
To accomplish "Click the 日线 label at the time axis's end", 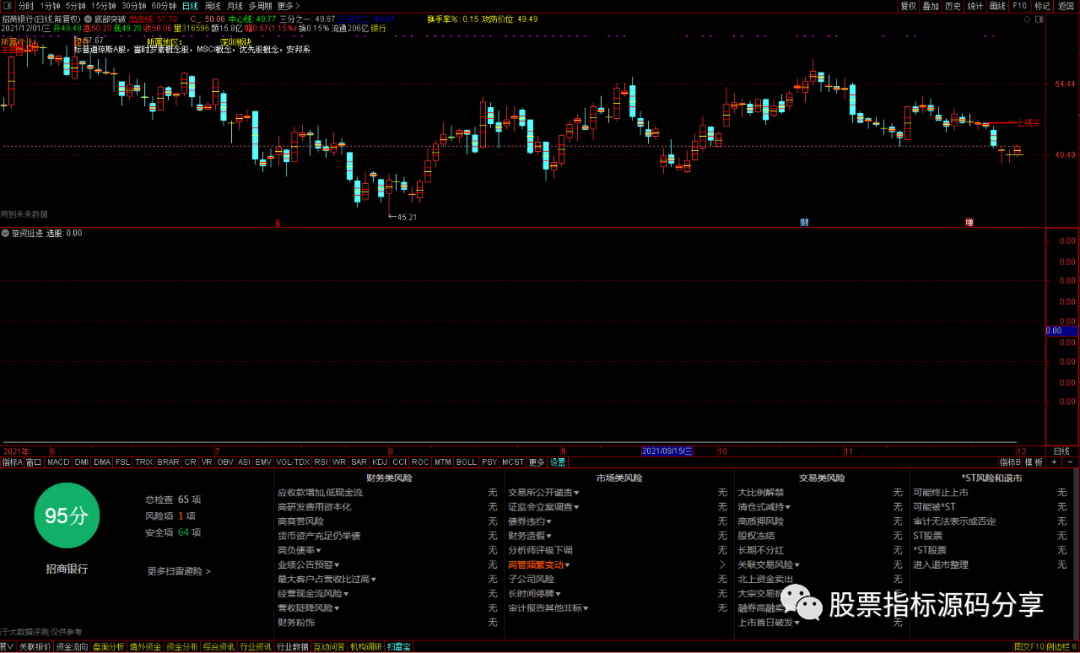I will (x=1061, y=451).
